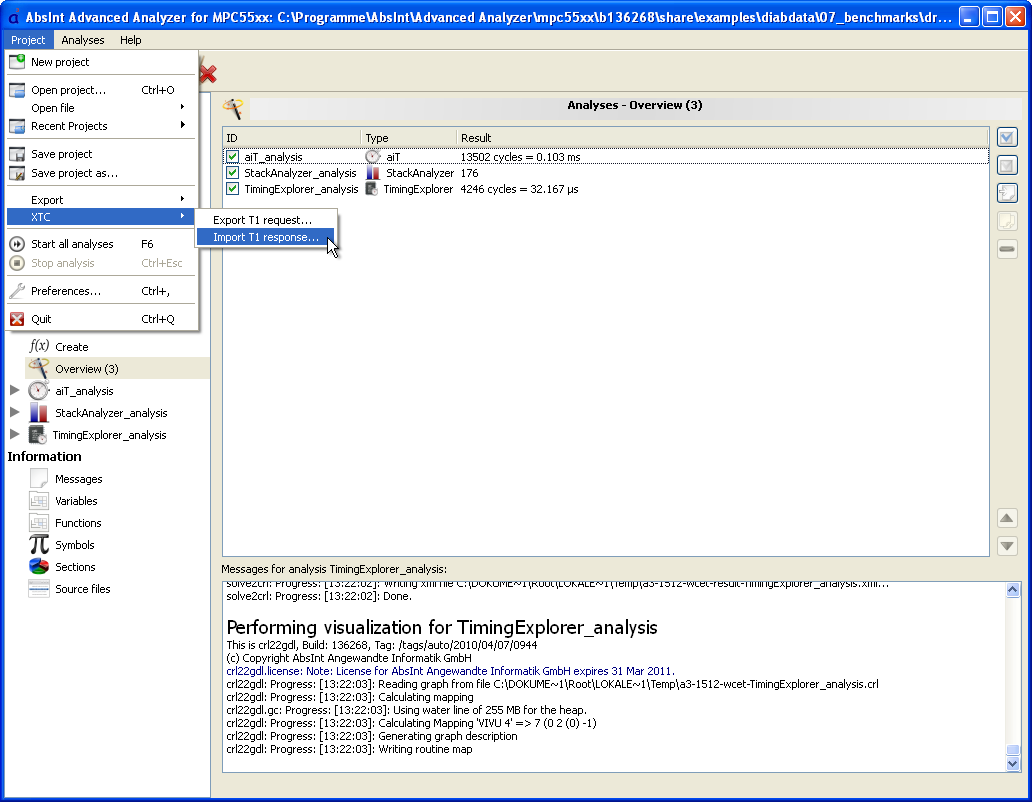
Task: Click the add-analysis button below deselect
Action: coord(1007,193)
